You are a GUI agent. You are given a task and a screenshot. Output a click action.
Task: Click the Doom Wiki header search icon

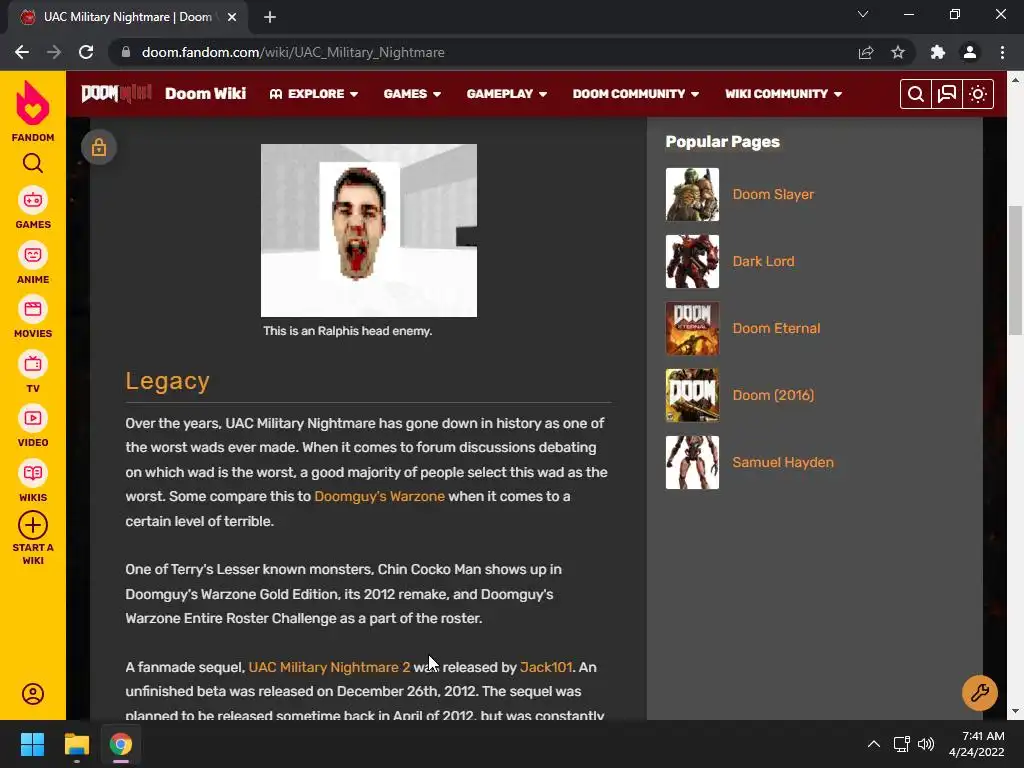916,94
